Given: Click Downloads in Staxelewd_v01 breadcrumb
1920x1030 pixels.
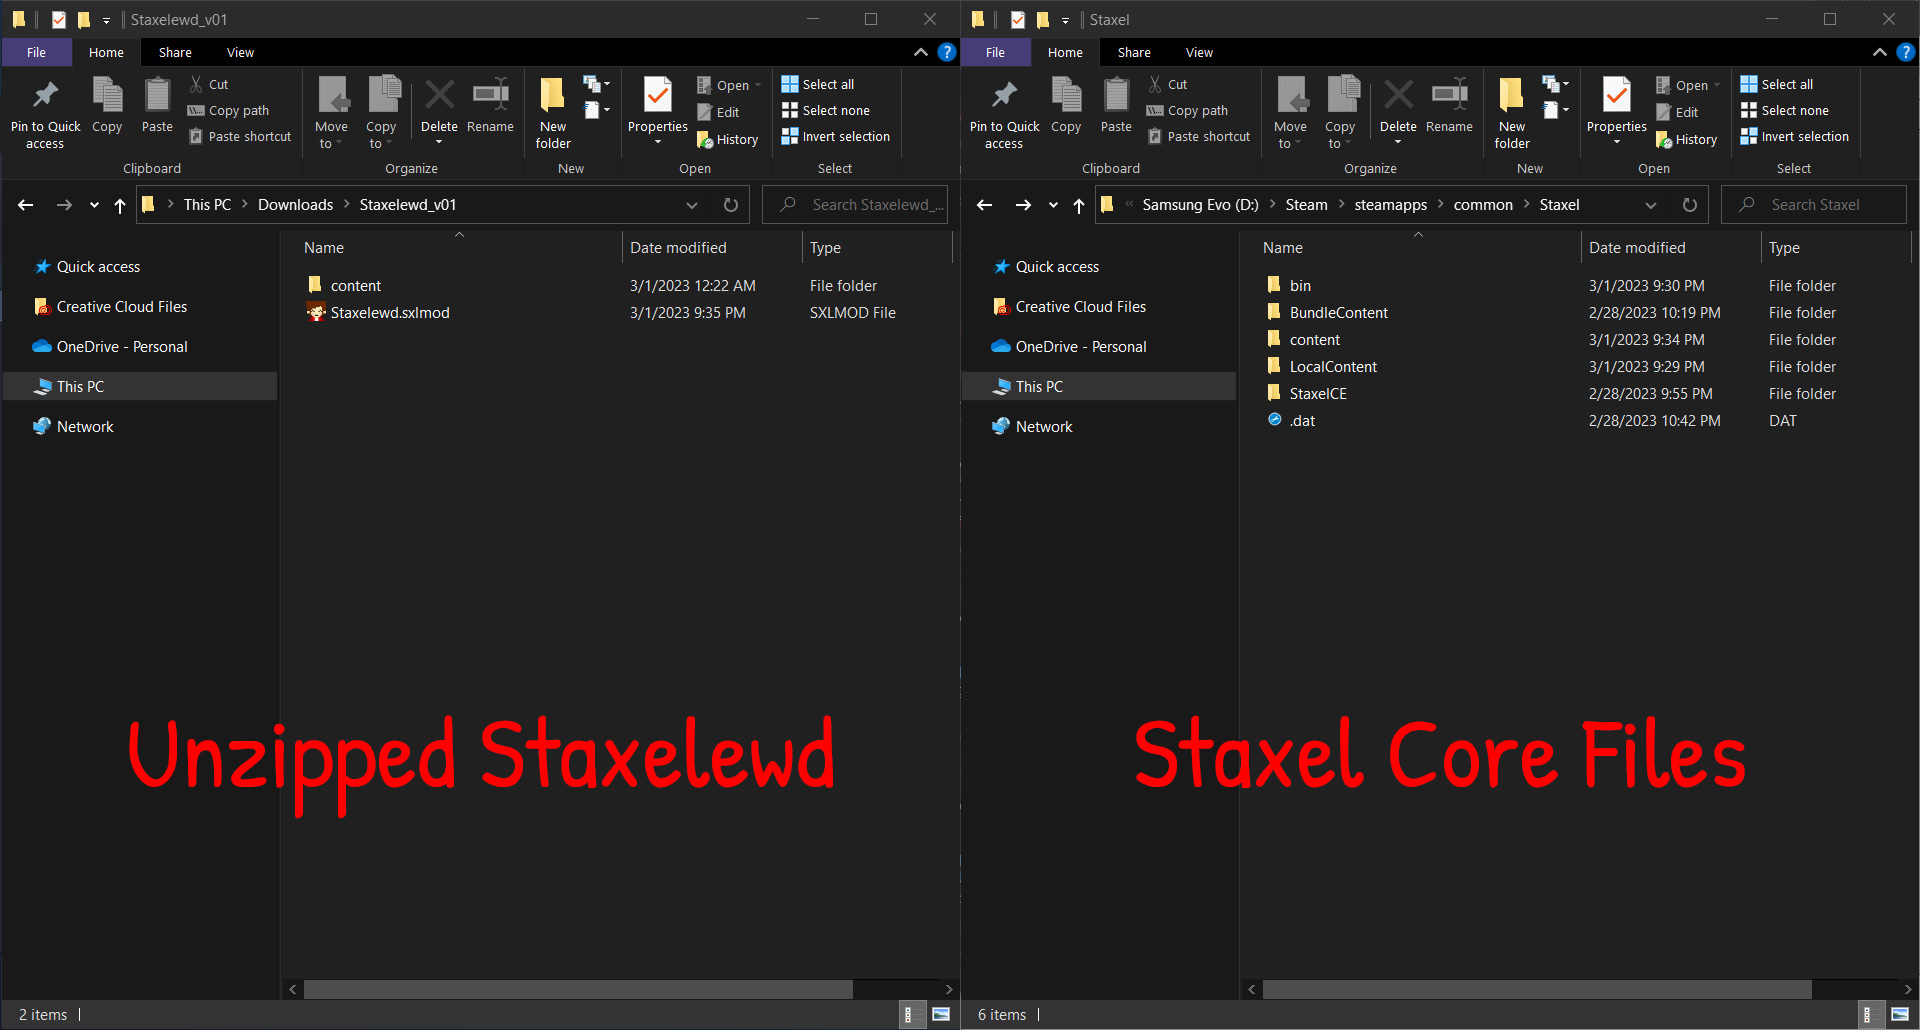Looking at the screenshot, I should (x=295, y=204).
